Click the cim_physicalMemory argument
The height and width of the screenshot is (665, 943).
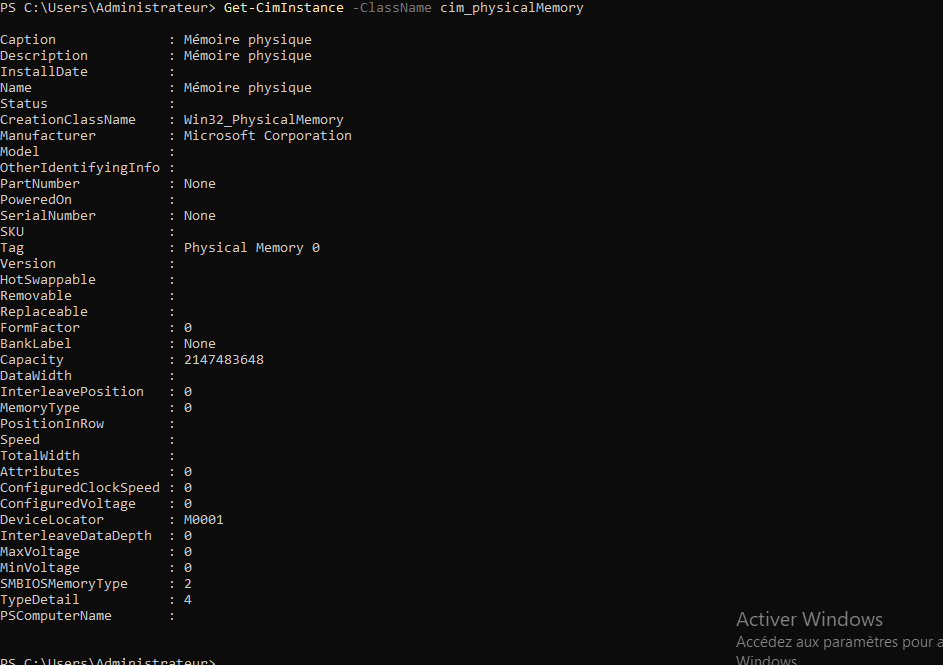tap(511, 8)
